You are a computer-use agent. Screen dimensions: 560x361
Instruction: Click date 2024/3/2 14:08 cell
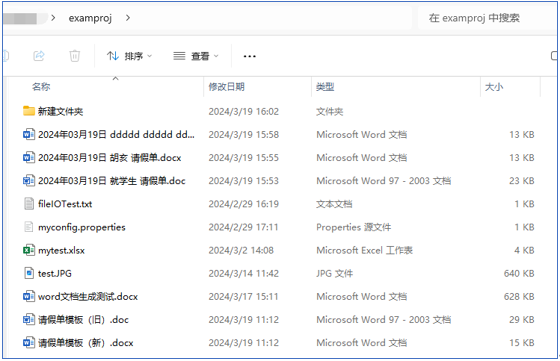241,251
